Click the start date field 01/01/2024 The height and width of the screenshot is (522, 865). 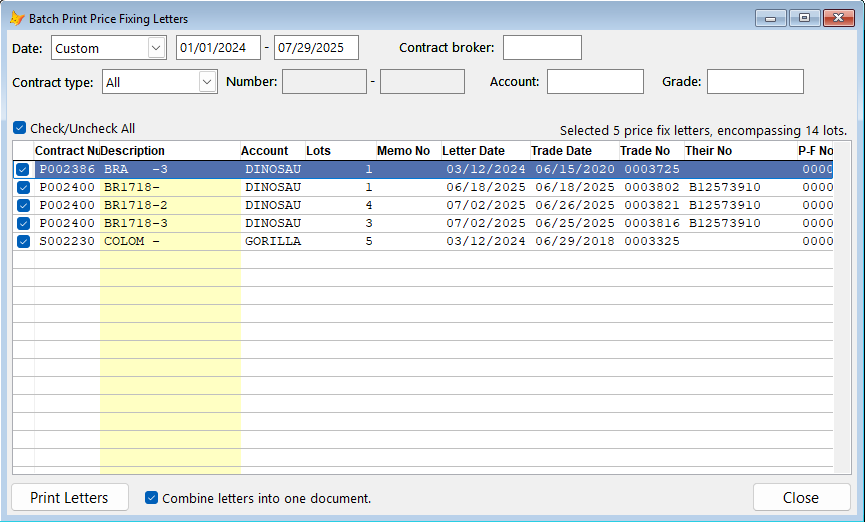(x=218, y=47)
